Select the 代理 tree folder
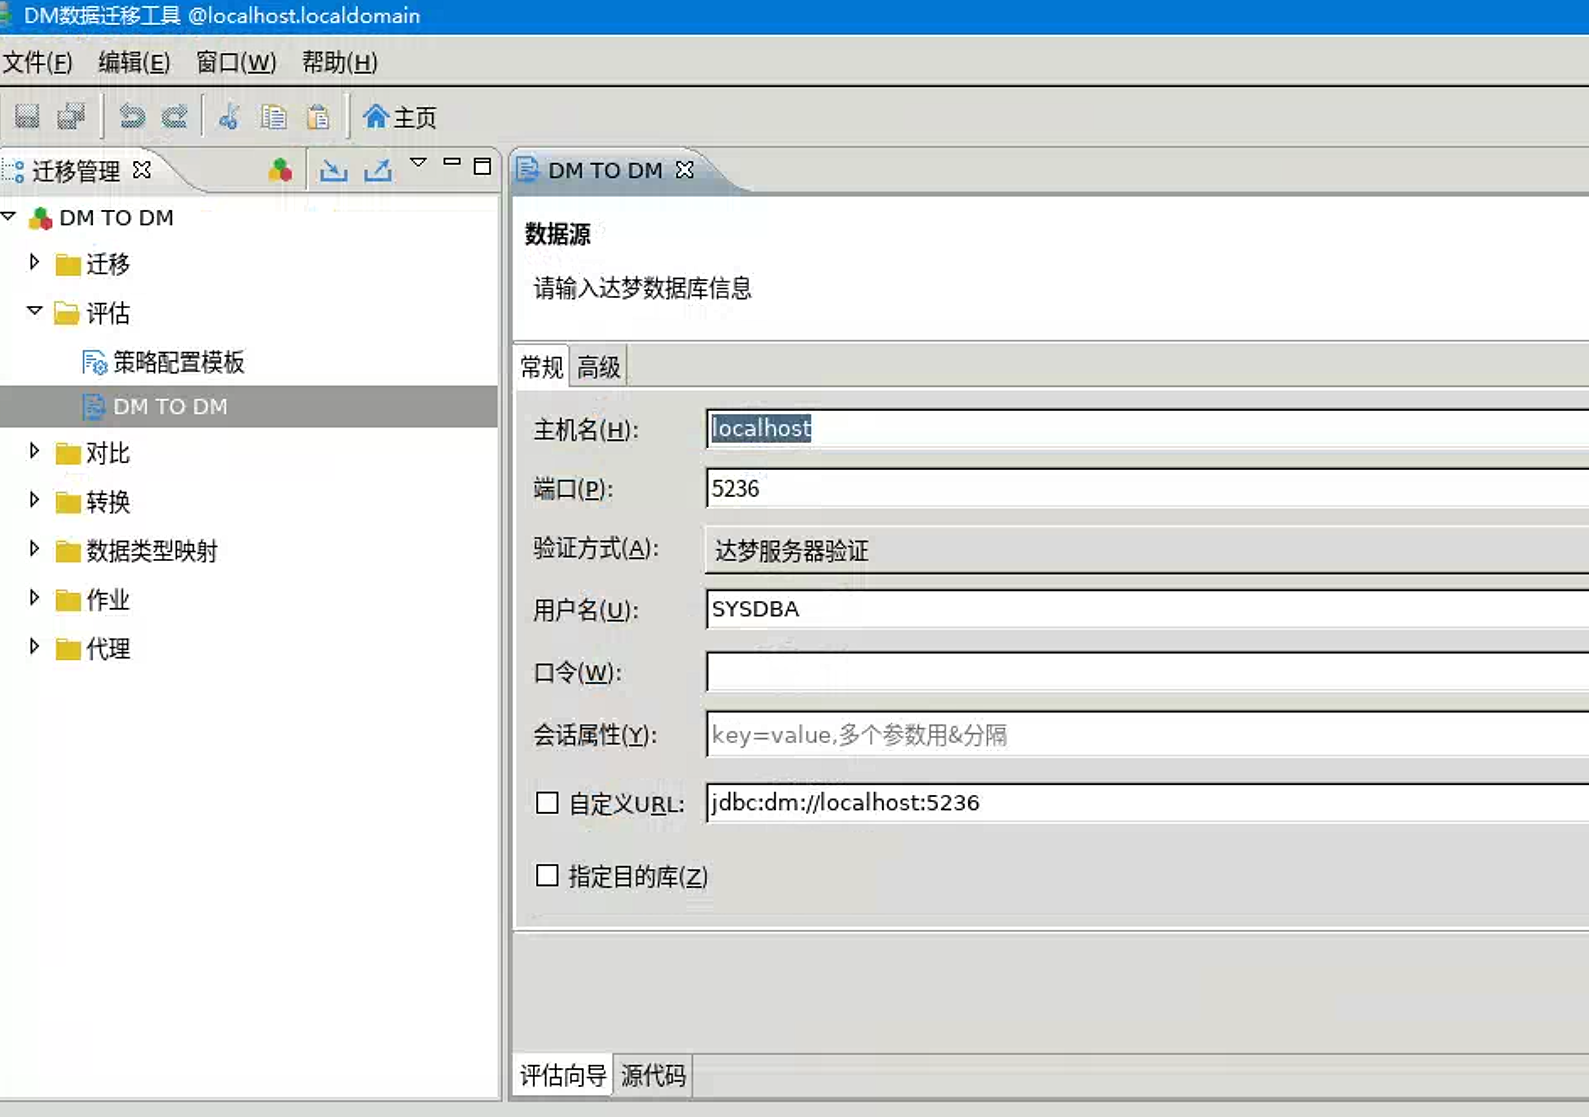Viewport: 1589px width, 1117px height. click(108, 649)
